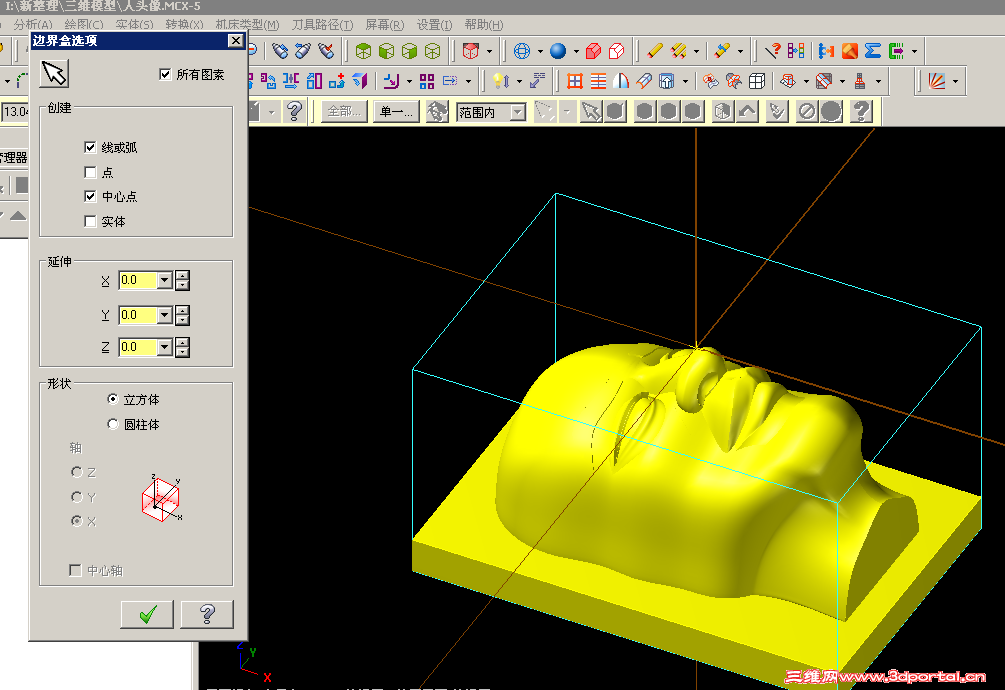Click the dialog's question mark help button

(207, 614)
